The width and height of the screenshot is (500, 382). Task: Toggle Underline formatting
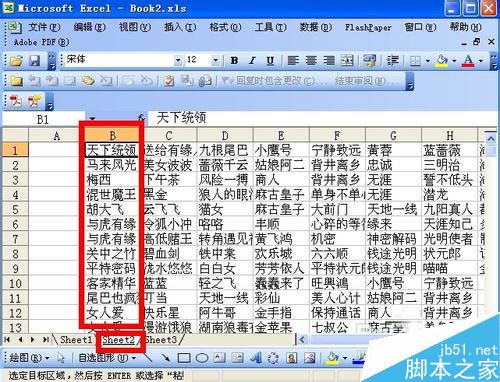[270, 61]
